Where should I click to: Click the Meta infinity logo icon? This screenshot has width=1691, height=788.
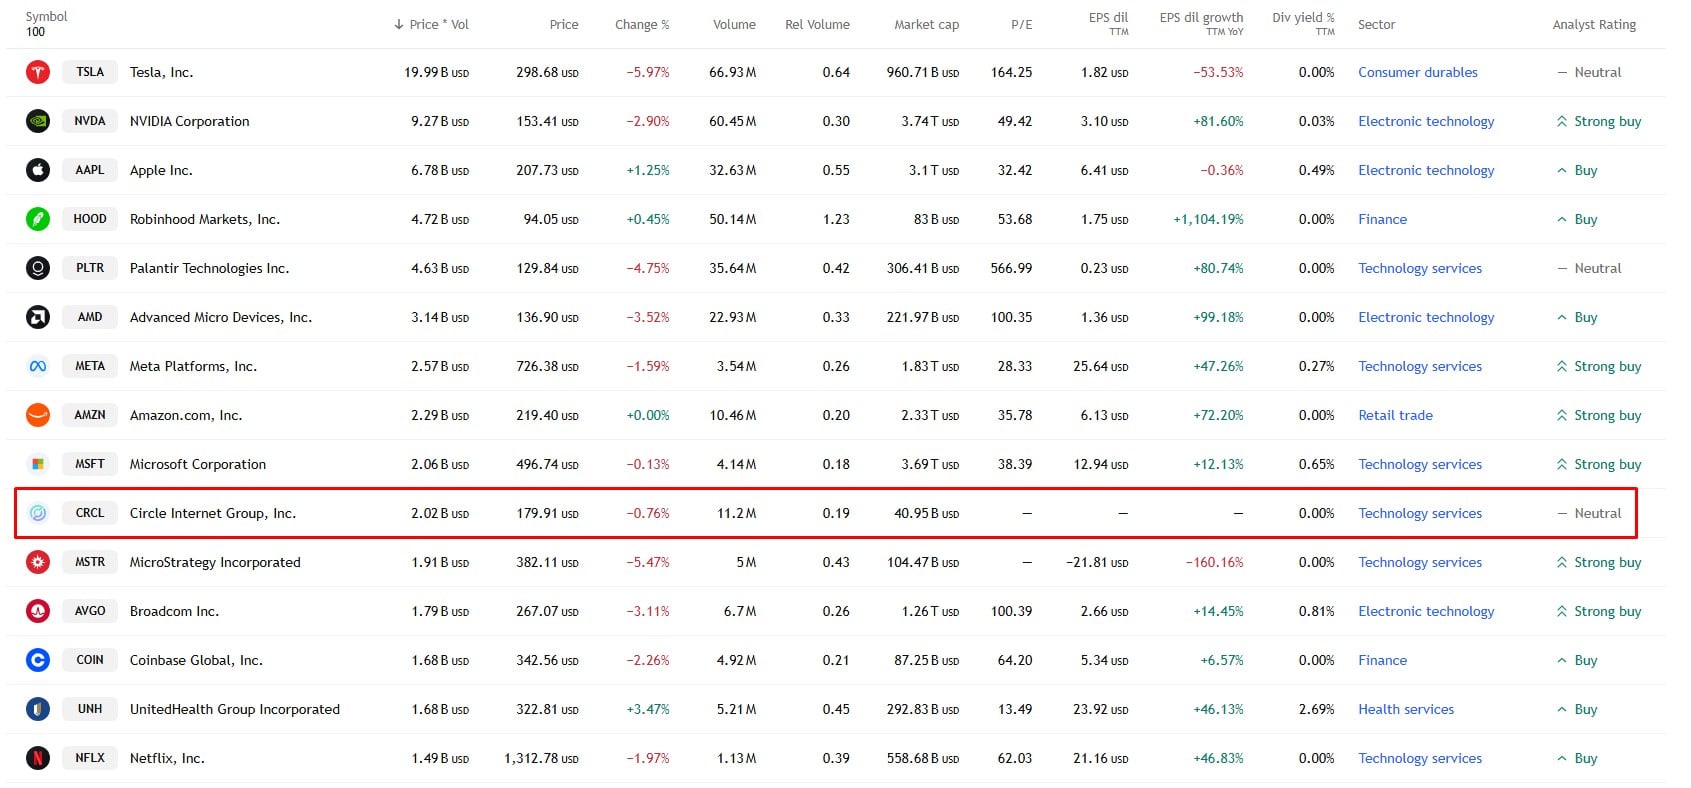coord(38,366)
